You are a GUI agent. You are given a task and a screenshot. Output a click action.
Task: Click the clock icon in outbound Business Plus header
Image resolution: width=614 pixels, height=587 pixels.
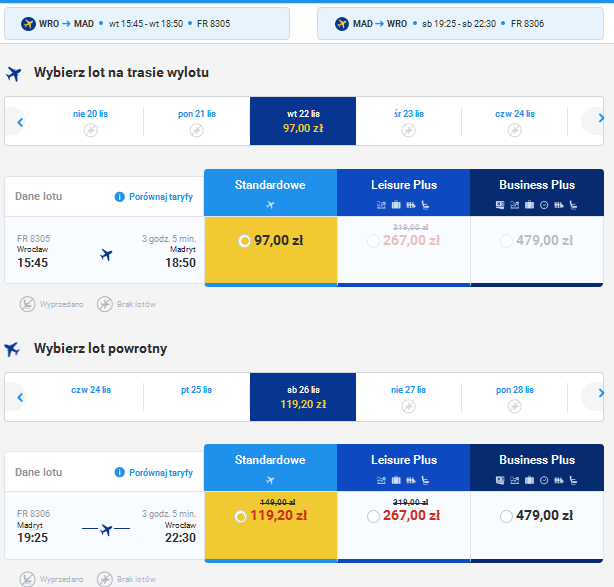click(544, 205)
